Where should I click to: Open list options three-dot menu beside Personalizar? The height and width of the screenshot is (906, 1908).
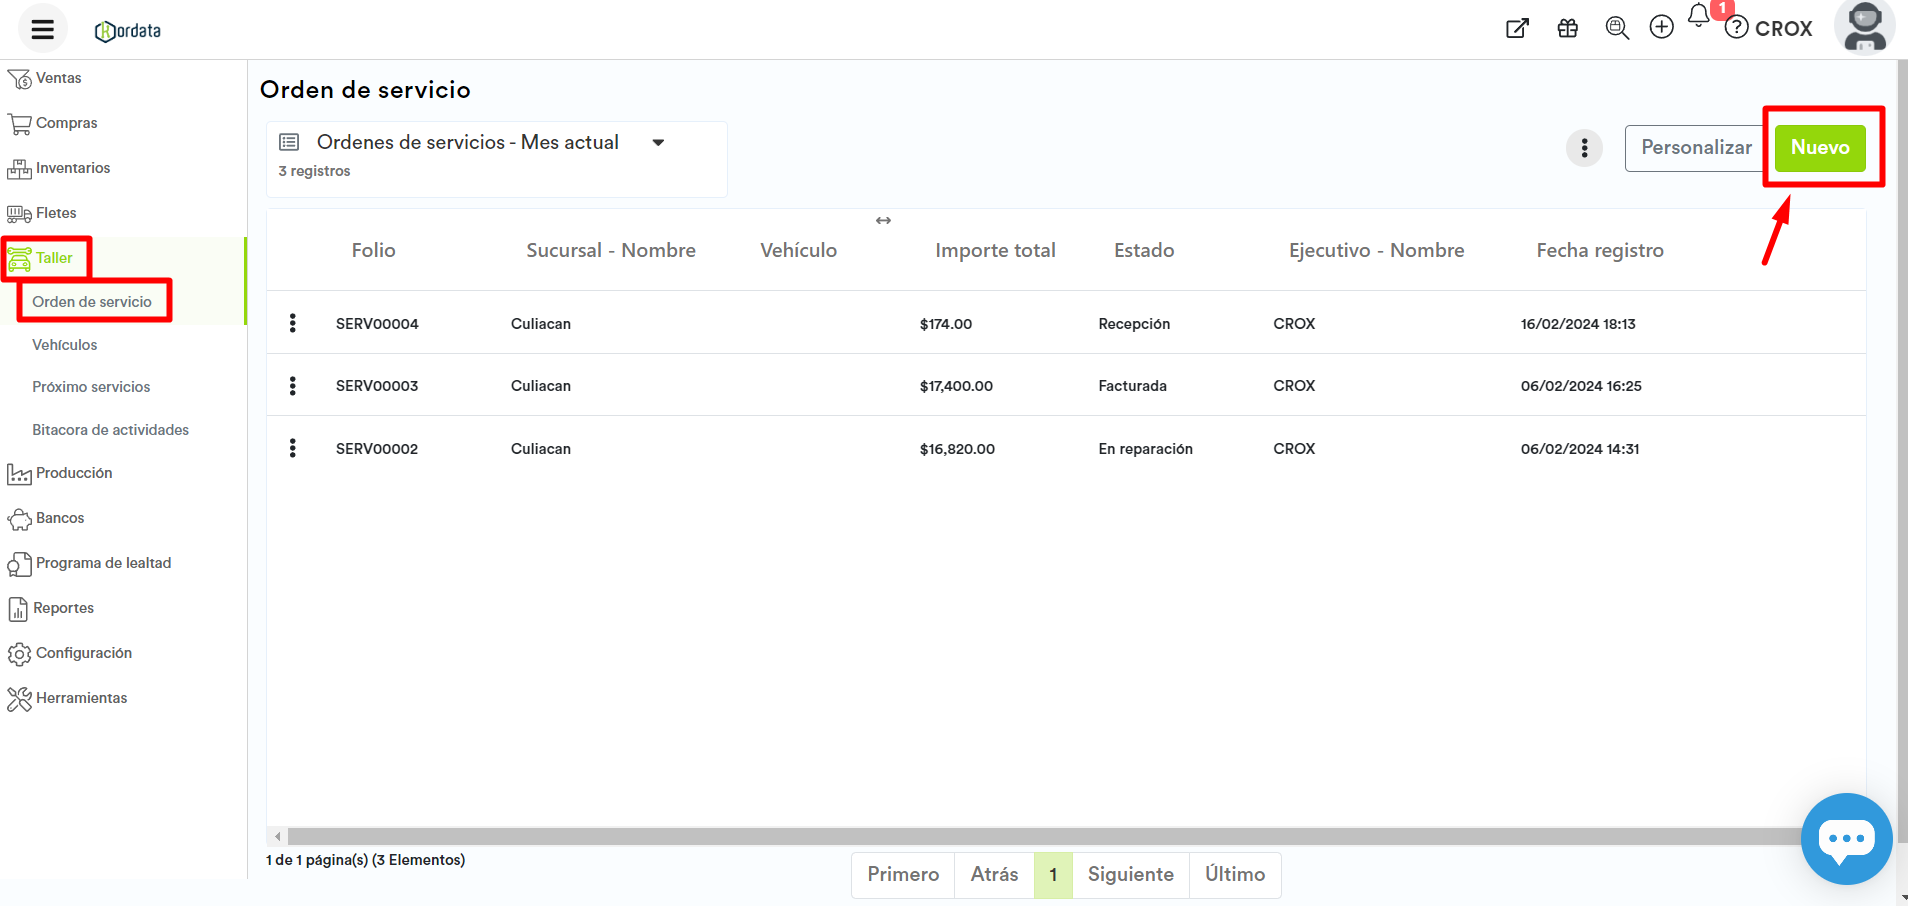[1584, 148]
